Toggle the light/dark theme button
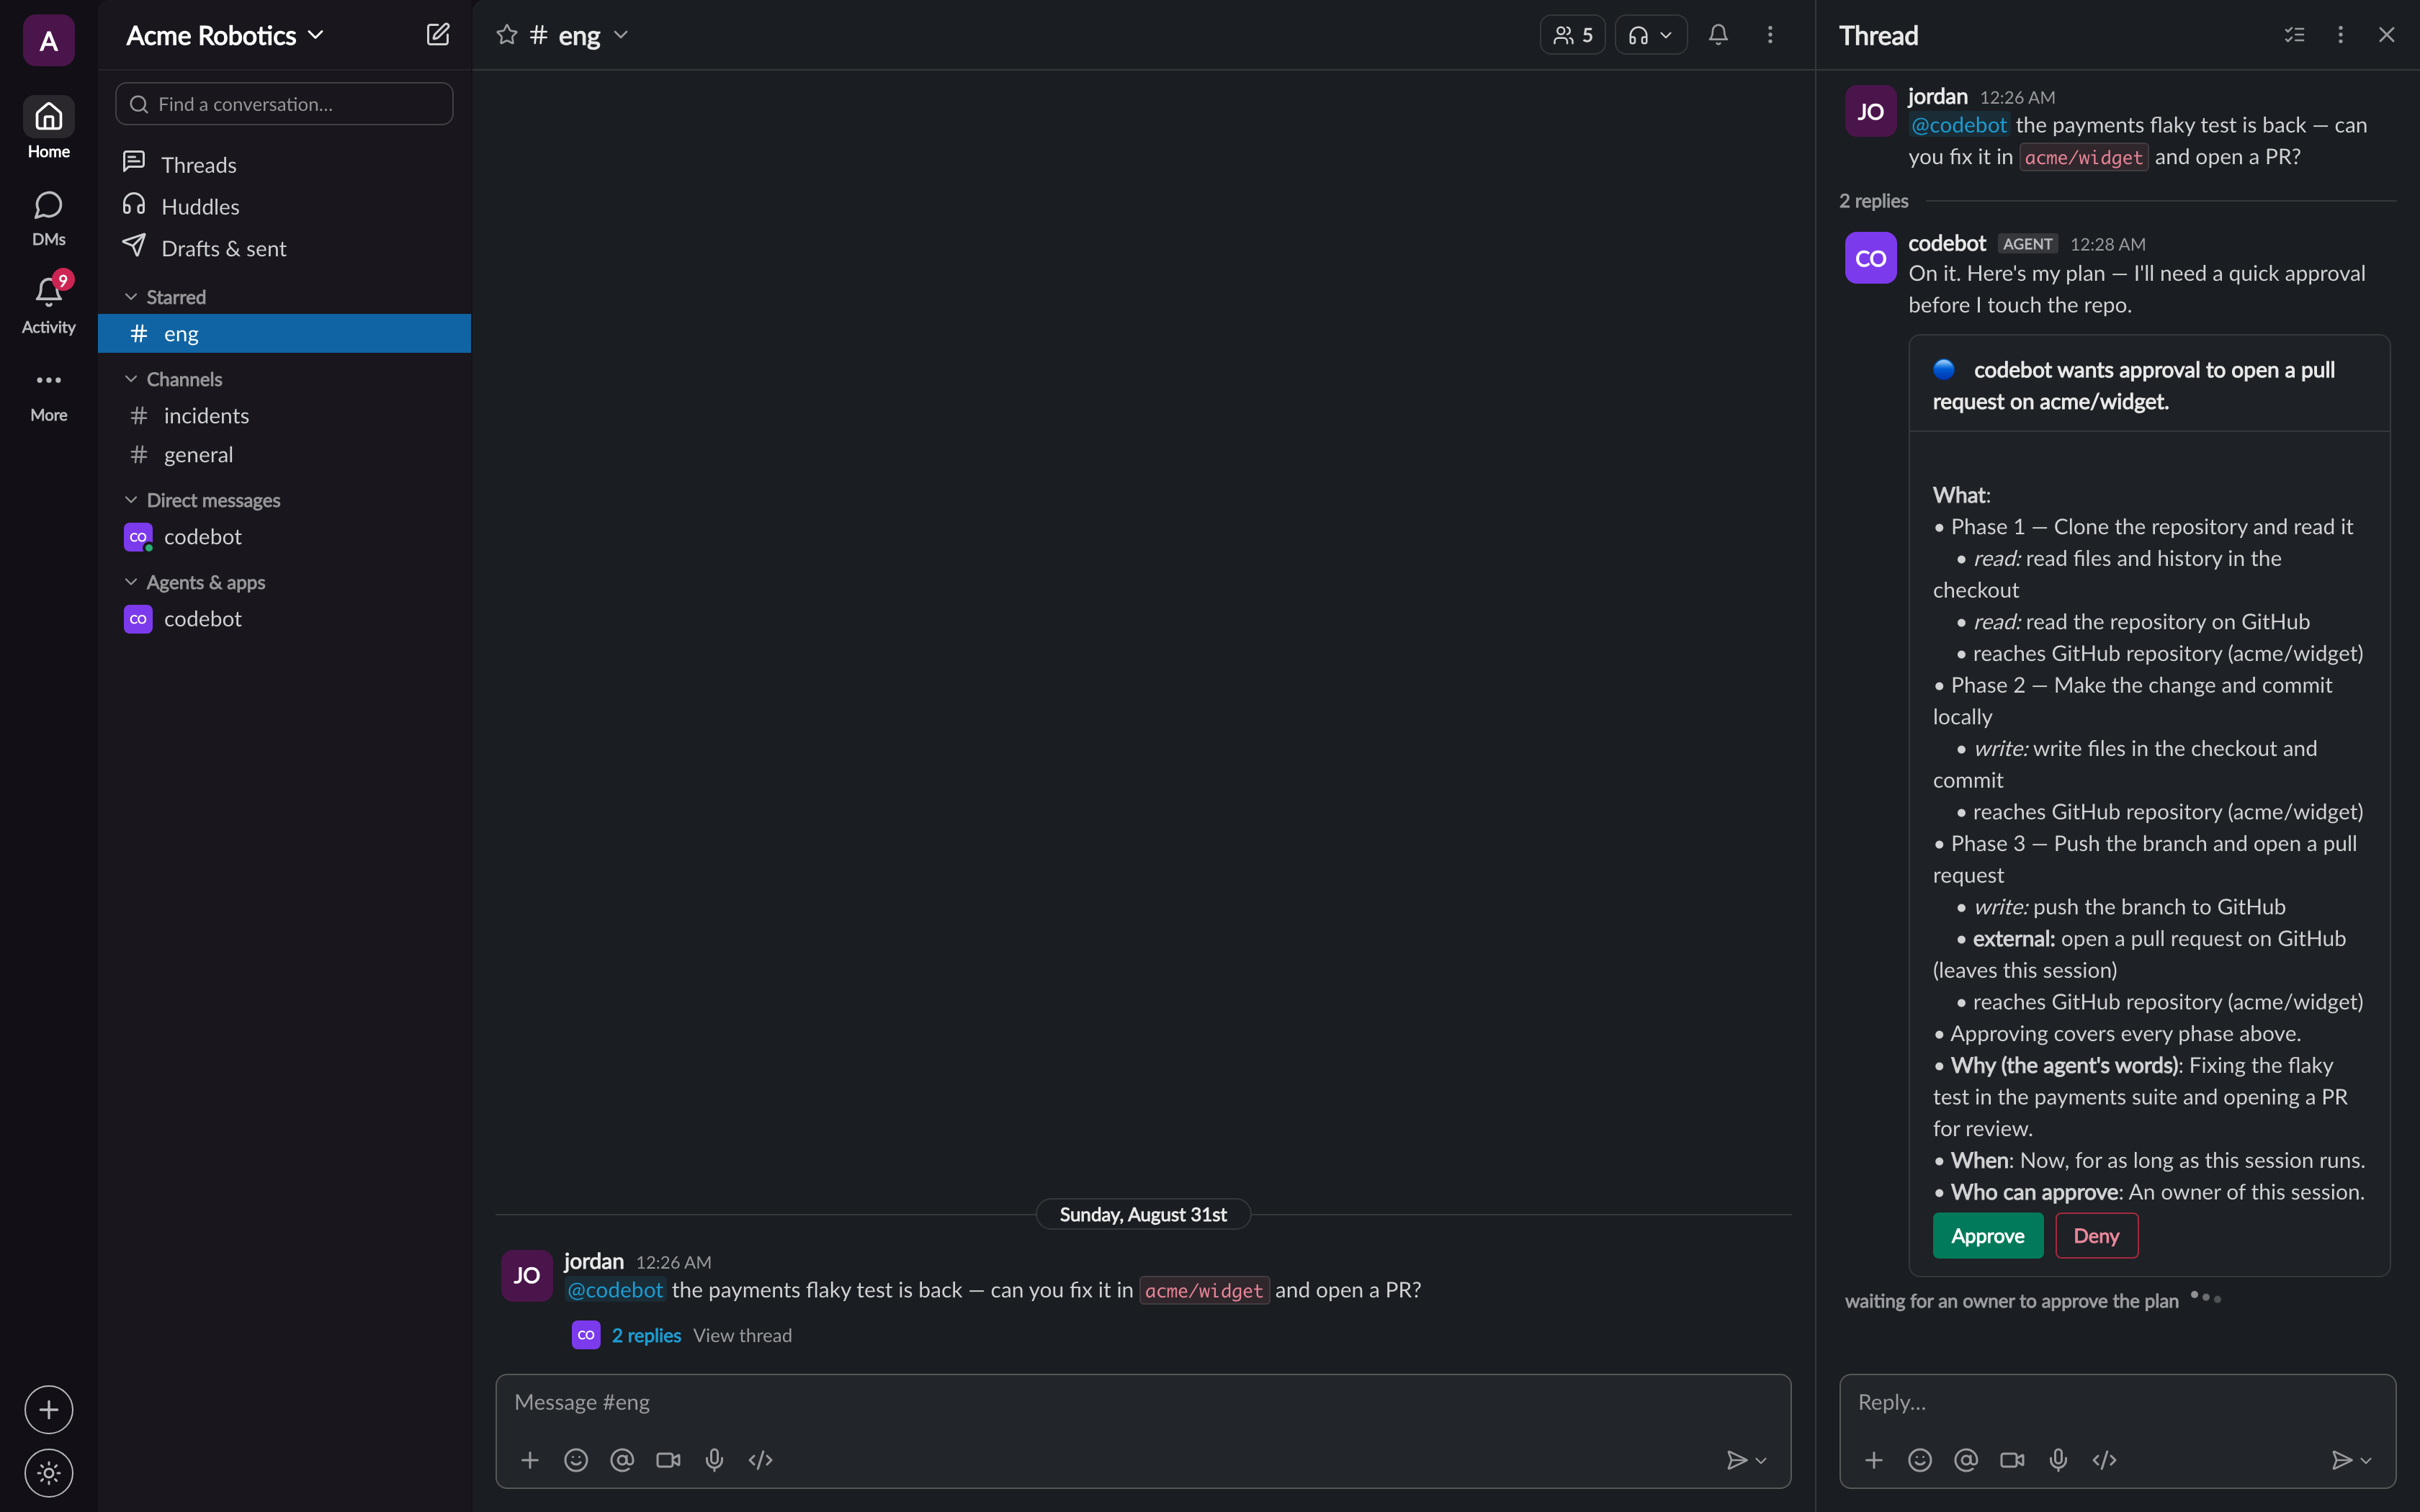The width and height of the screenshot is (2420, 1512). click(48, 1473)
